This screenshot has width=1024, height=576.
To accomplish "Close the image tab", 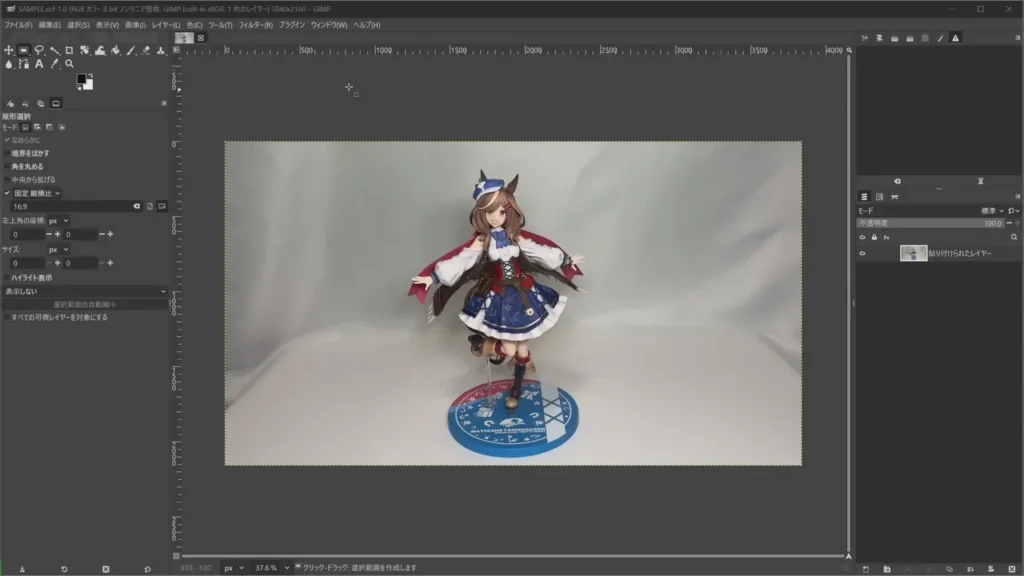I will (x=200, y=38).
